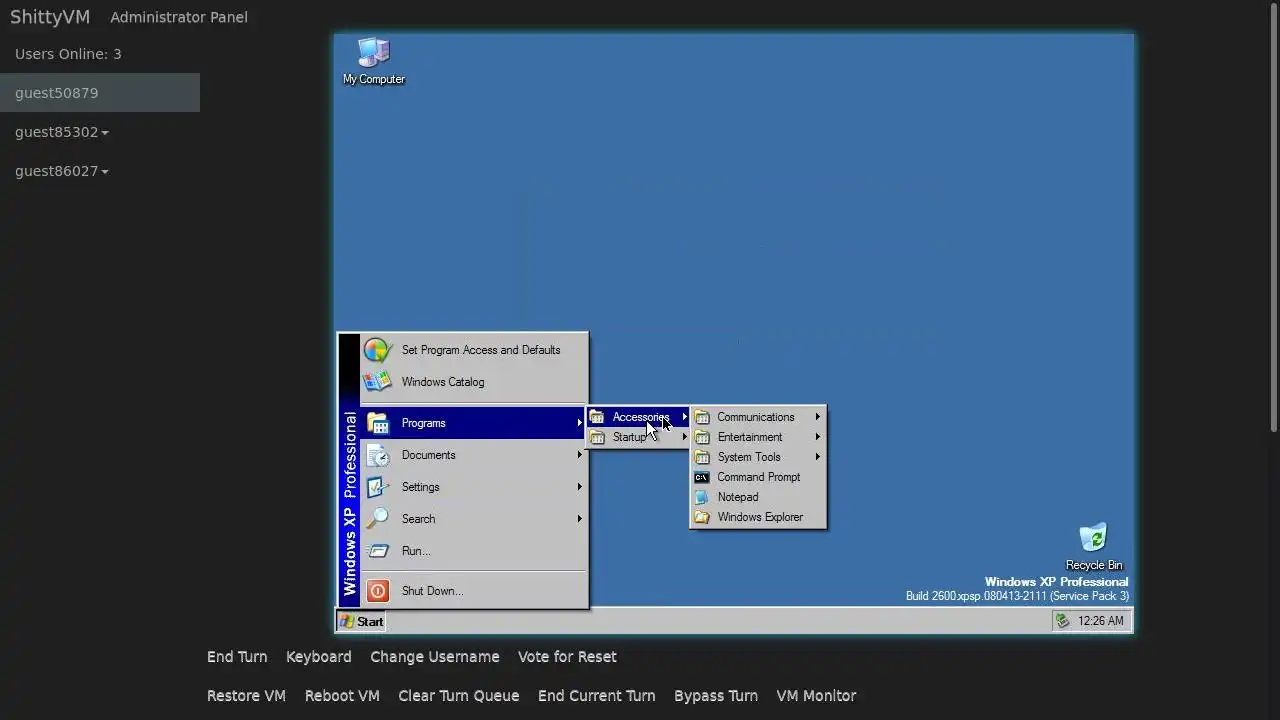This screenshot has height=720, width=1280.
Task: Click the Set Program Access and Defaults icon
Action: [x=377, y=350]
